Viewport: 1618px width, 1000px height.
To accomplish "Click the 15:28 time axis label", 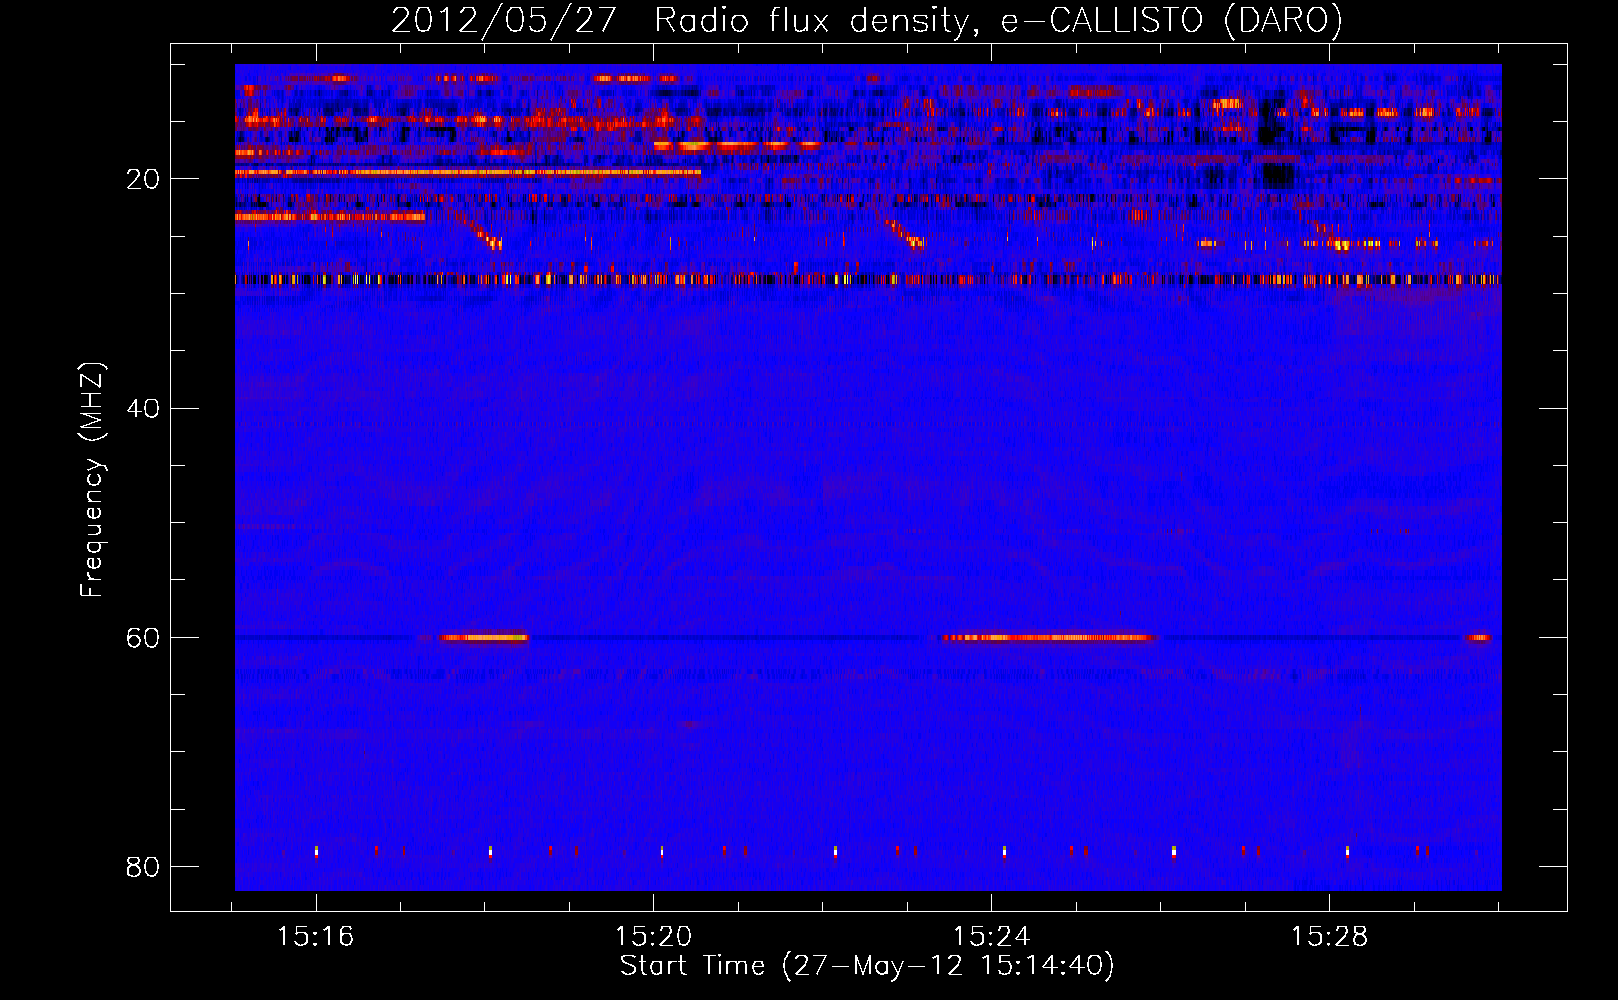I will 1329,937.
